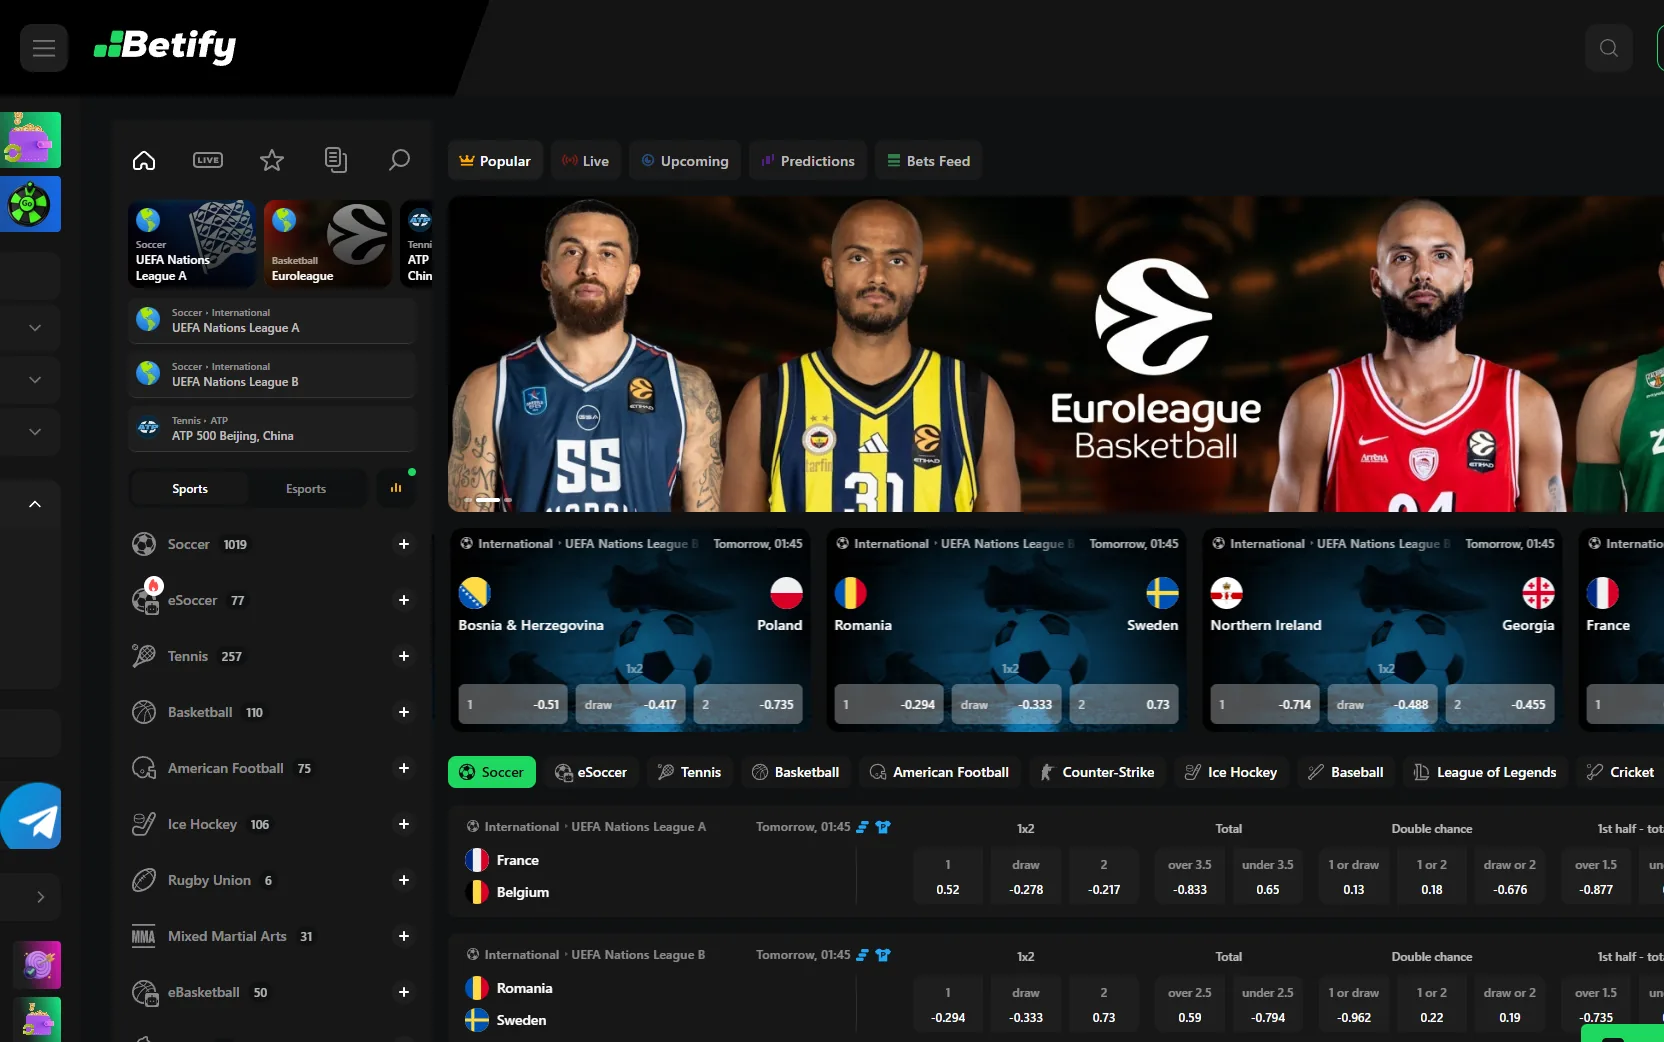Open the bet slip document icon

(336, 160)
